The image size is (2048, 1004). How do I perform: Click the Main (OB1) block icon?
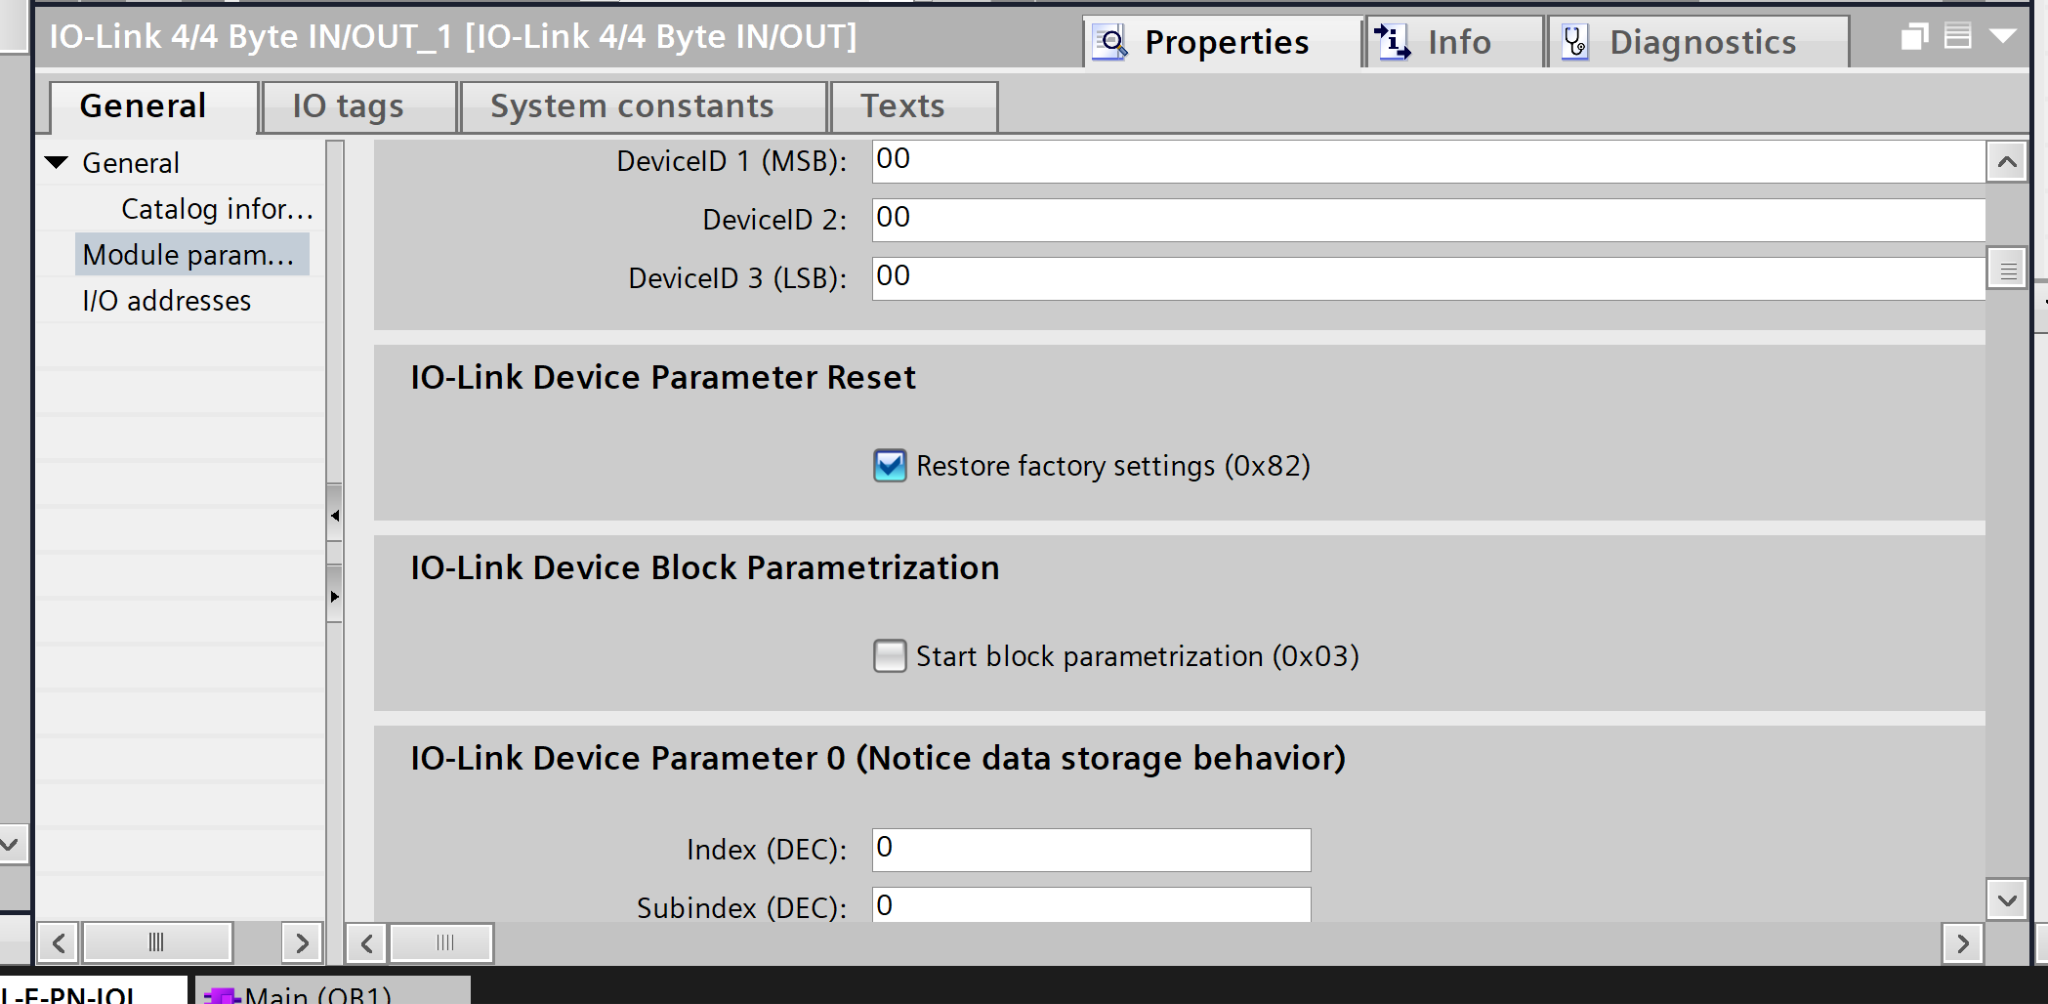[x=221, y=995]
